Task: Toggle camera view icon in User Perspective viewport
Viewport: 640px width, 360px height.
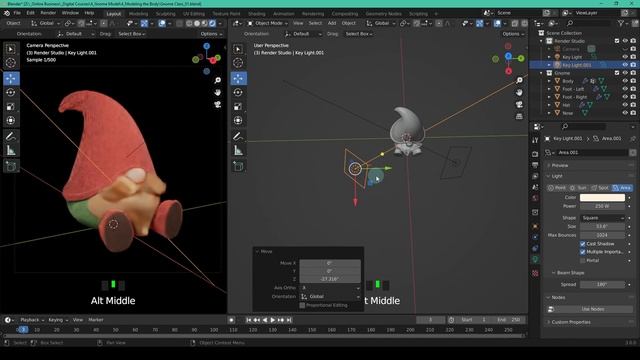Action: [519, 105]
